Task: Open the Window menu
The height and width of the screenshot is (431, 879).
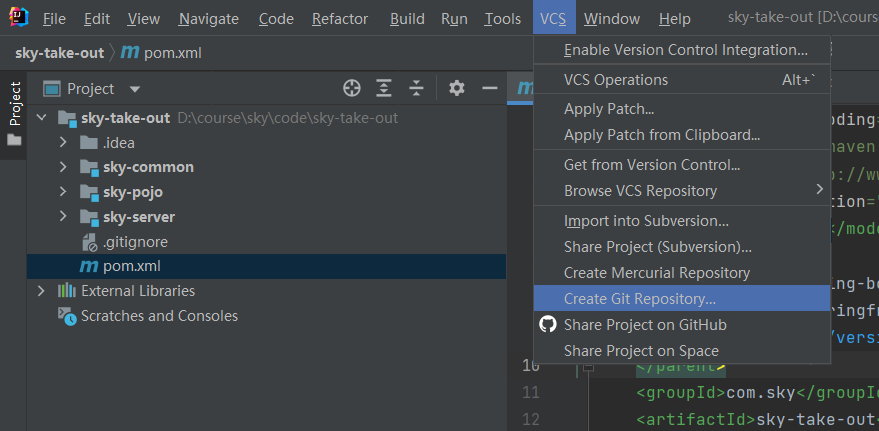Action: click(612, 19)
